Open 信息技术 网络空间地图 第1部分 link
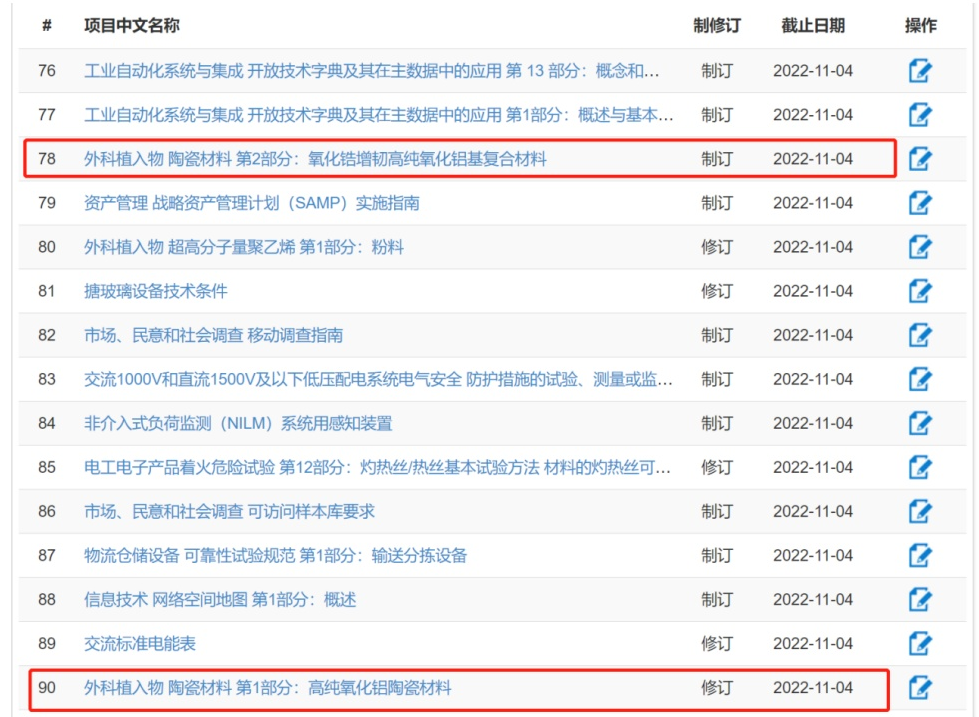This screenshot has height=717, width=979. tap(219, 600)
